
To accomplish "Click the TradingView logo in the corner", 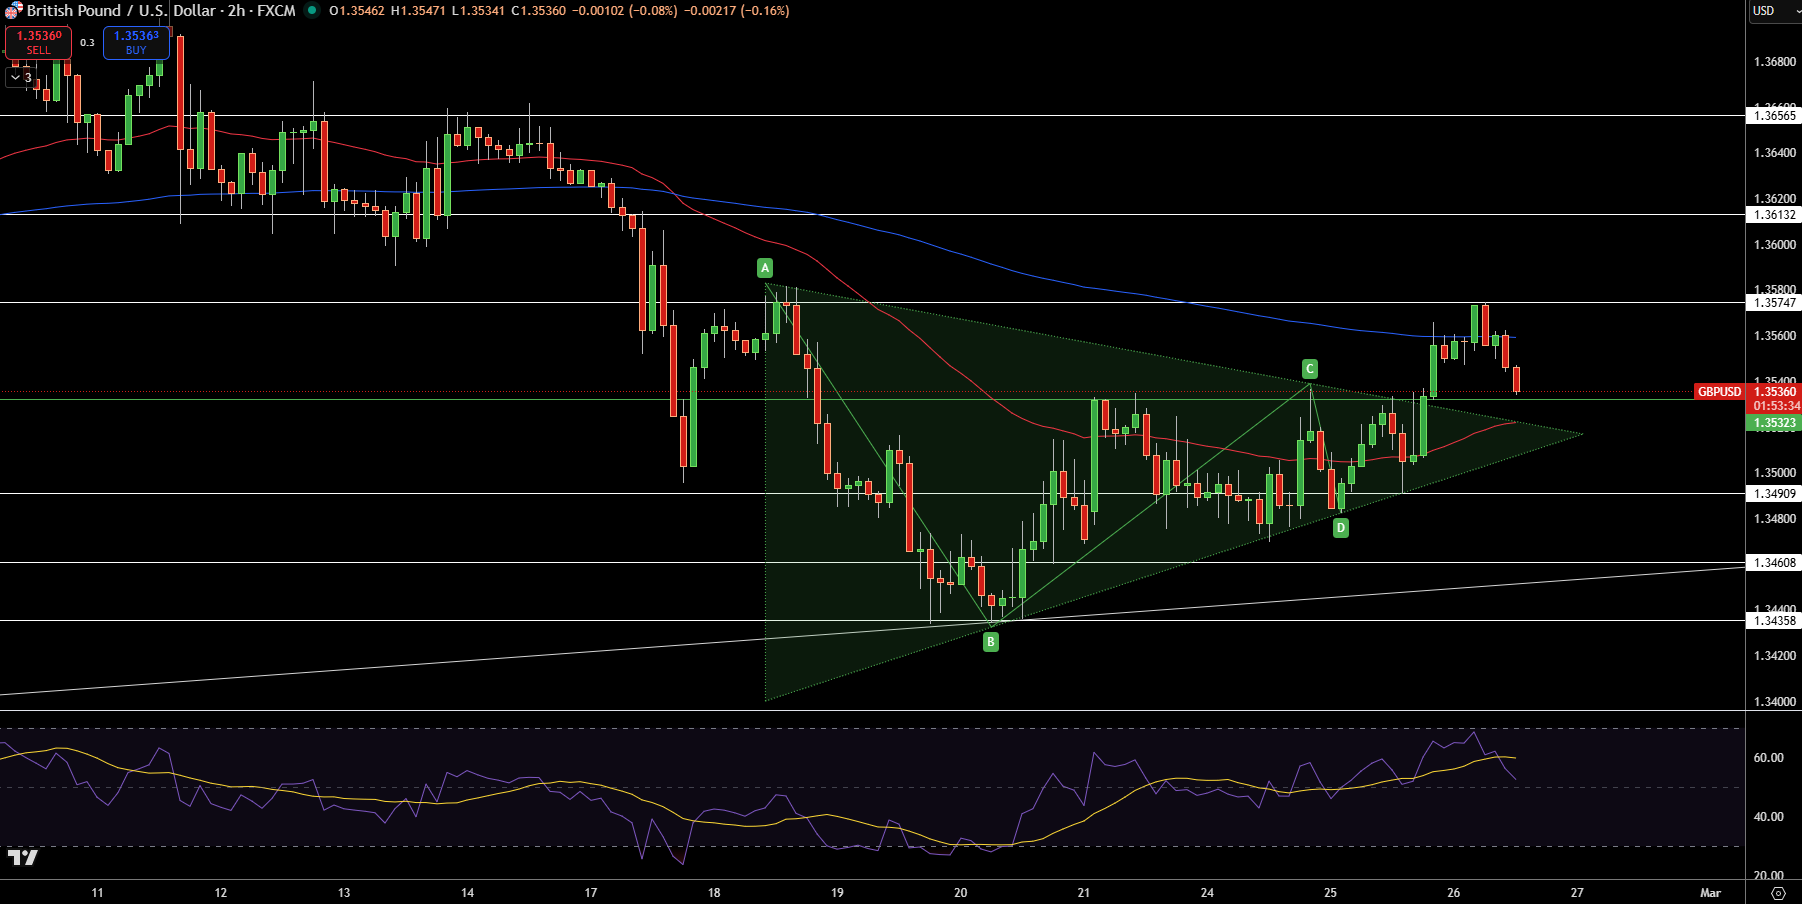I will 22,857.
